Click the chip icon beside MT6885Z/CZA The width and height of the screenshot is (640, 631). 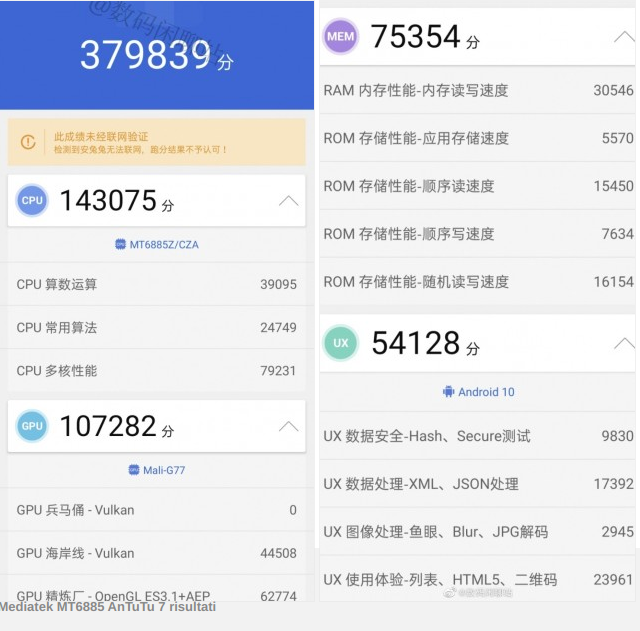tap(120, 244)
